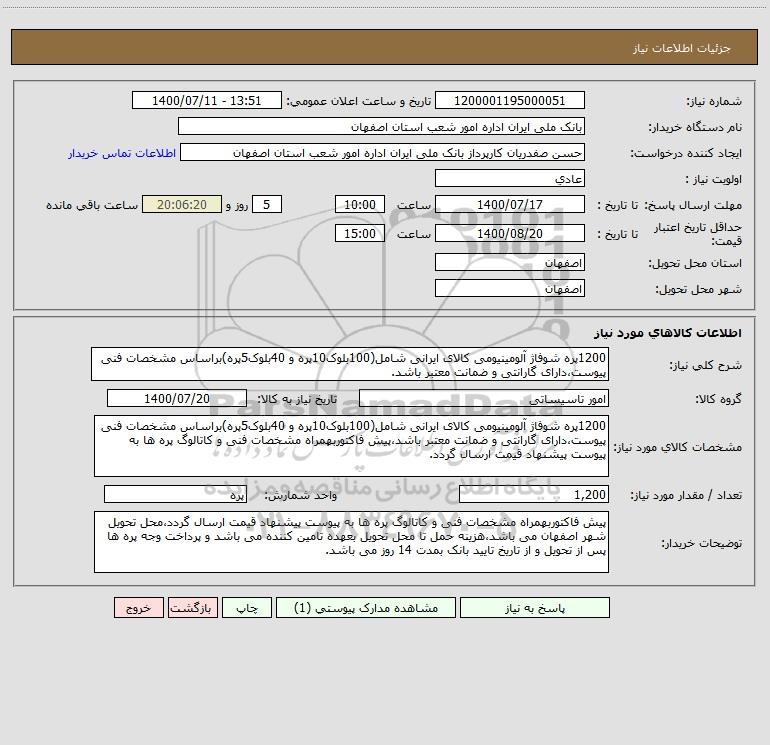Screen dimensions: 770x745
Task: Click the priority field عادي
Action: pyautogui.click(x=510, y=178)
